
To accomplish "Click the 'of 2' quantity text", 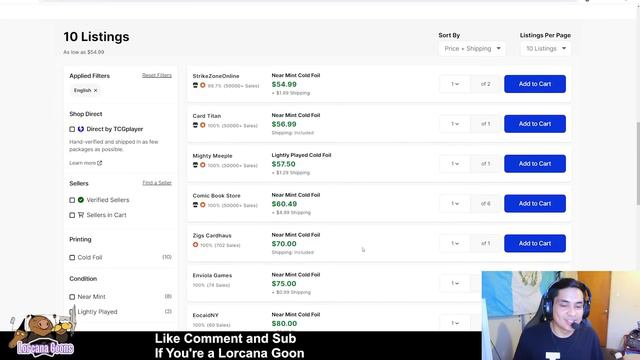I will [x=485, y=84].
